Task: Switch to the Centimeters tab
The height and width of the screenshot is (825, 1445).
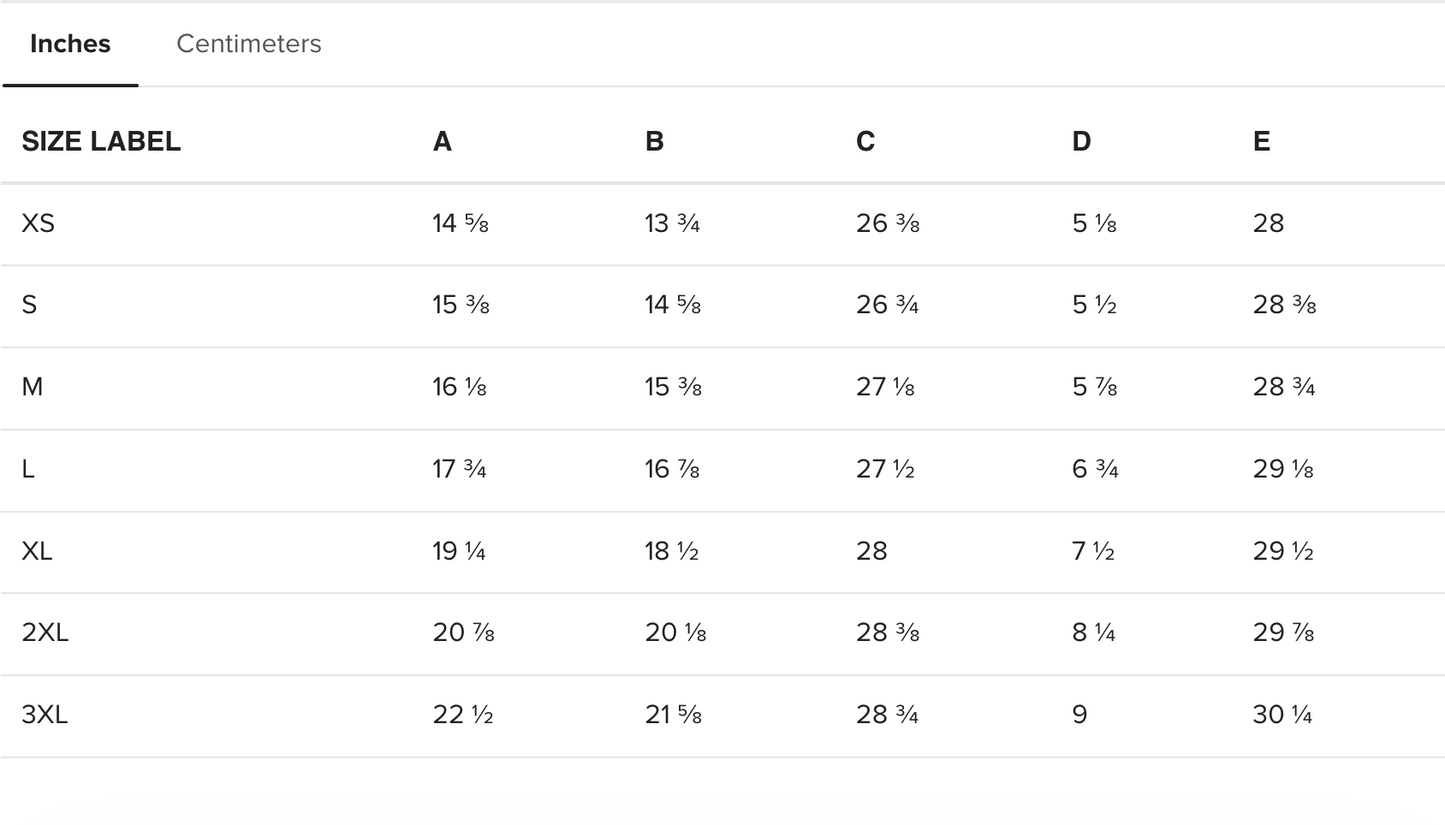Action: [x=248, y=44]
